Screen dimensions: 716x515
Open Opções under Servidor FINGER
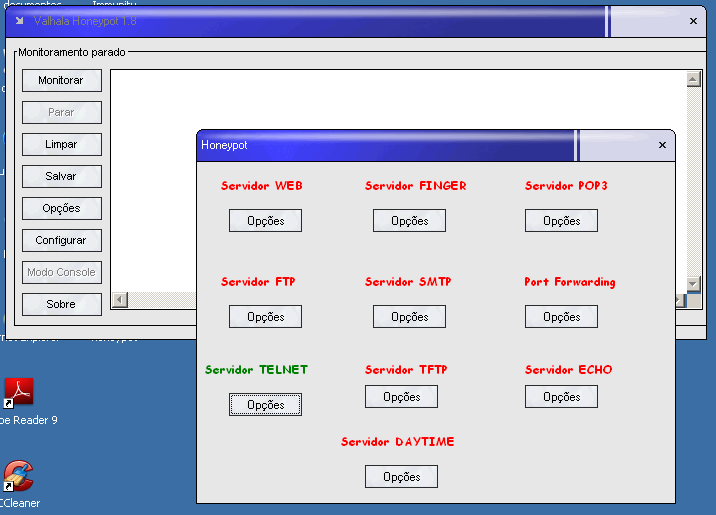click(409, 221)
